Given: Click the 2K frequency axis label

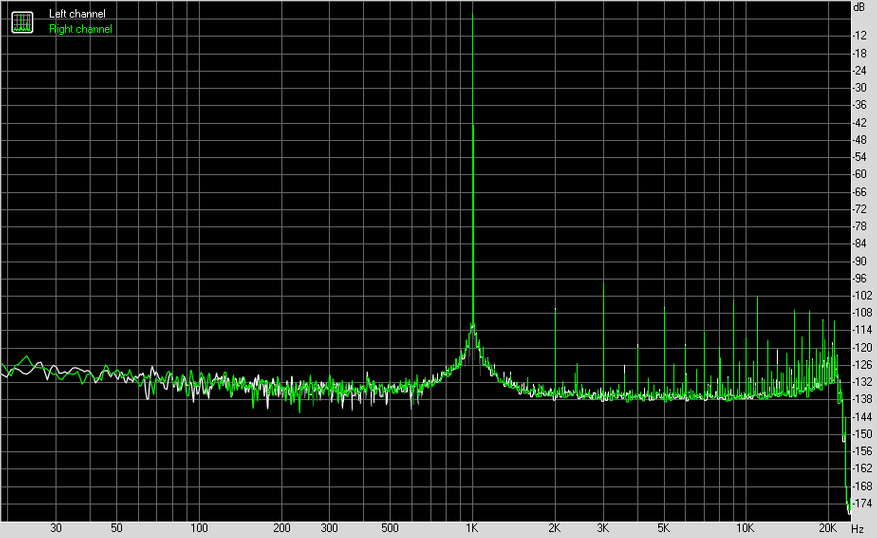Looking at the screenshot, I should 554,528.
